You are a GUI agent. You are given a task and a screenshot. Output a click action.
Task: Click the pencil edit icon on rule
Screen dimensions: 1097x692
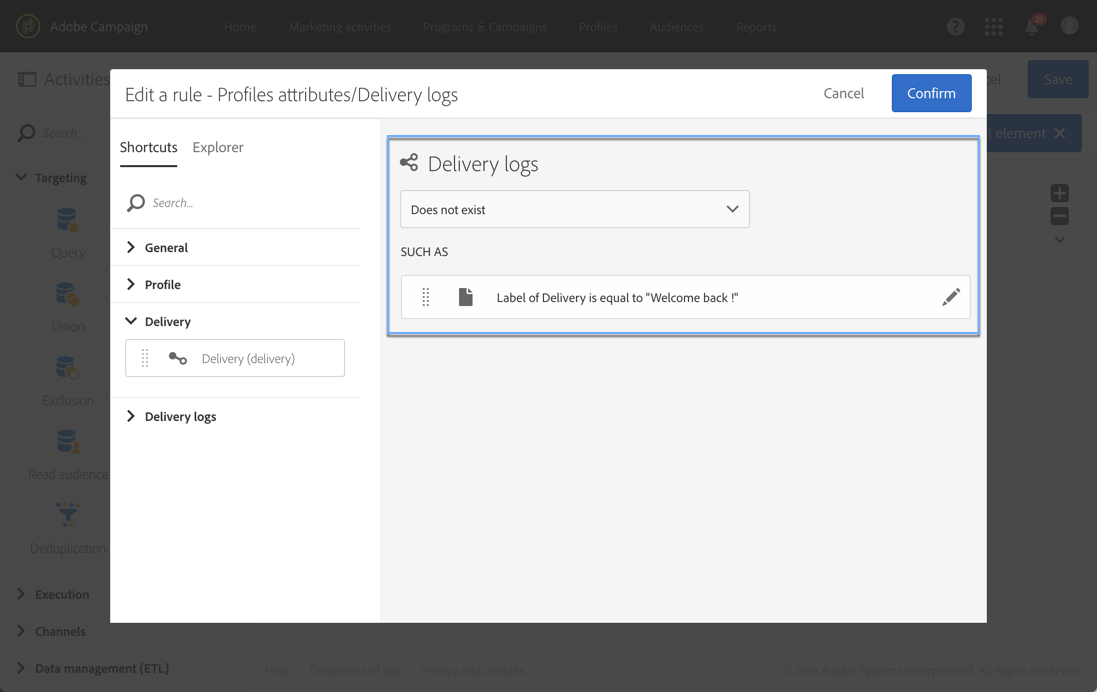coord(950,297)
